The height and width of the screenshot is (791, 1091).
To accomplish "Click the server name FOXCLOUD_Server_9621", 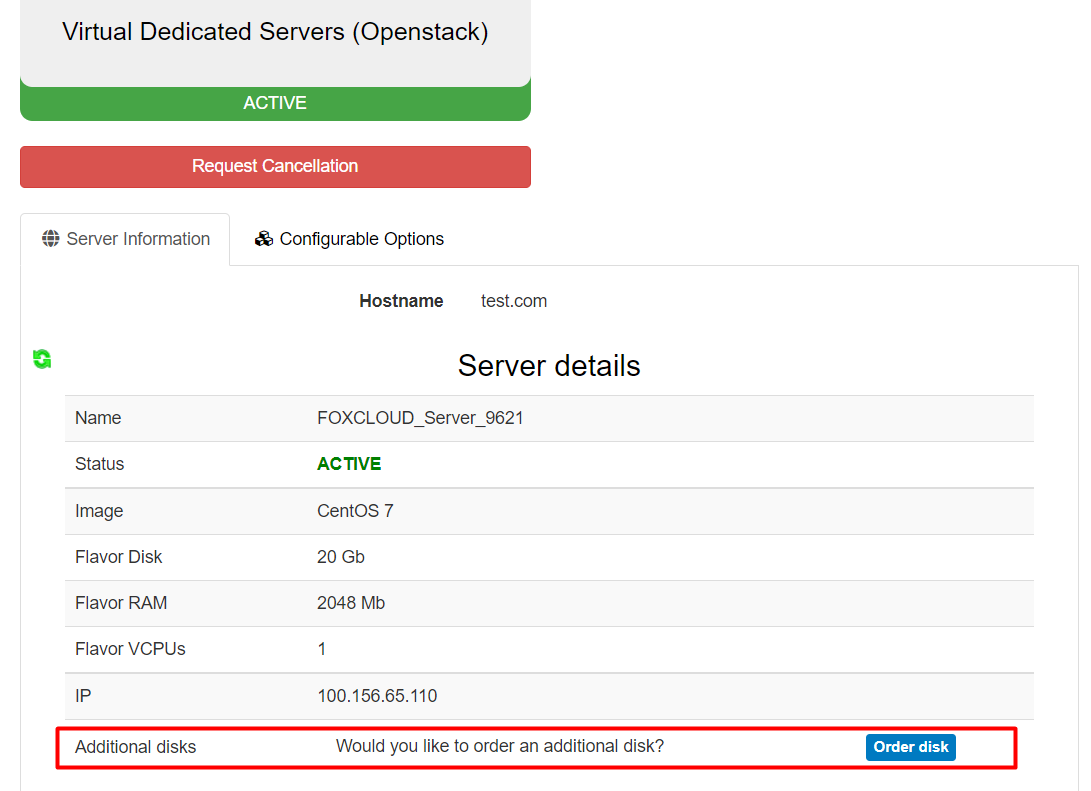I will point(420,418).
